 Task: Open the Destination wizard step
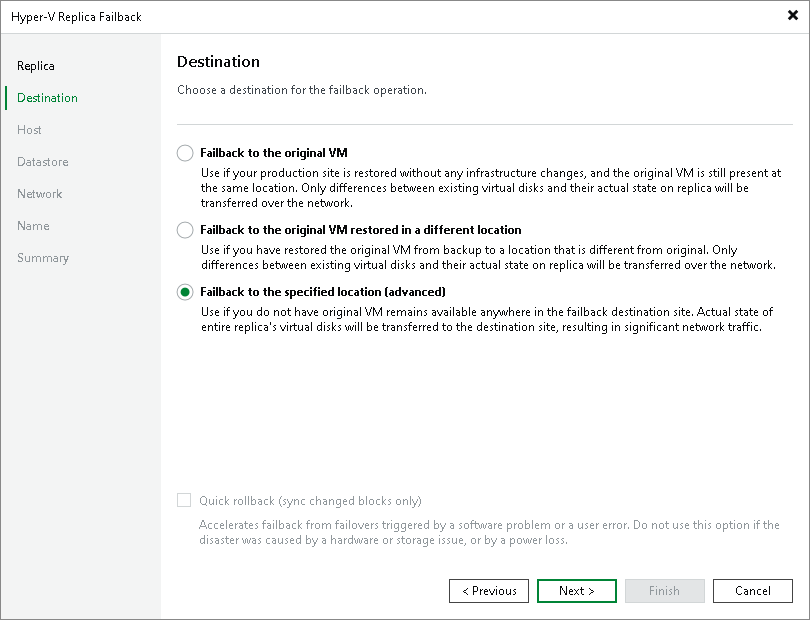48,98
